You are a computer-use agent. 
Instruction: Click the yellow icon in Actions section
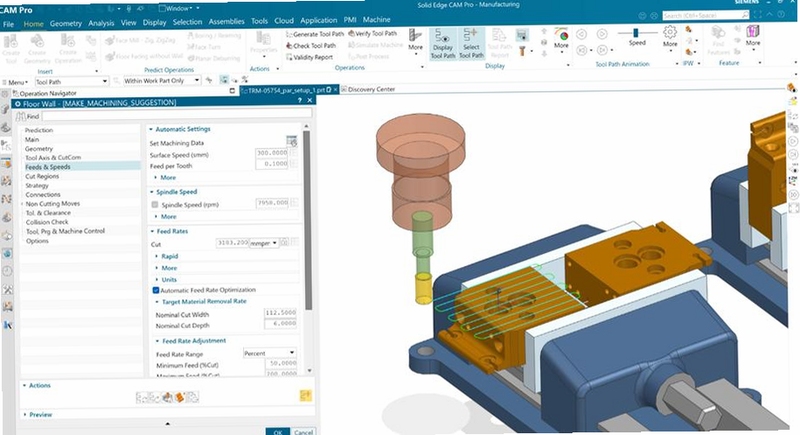(305, 395)
